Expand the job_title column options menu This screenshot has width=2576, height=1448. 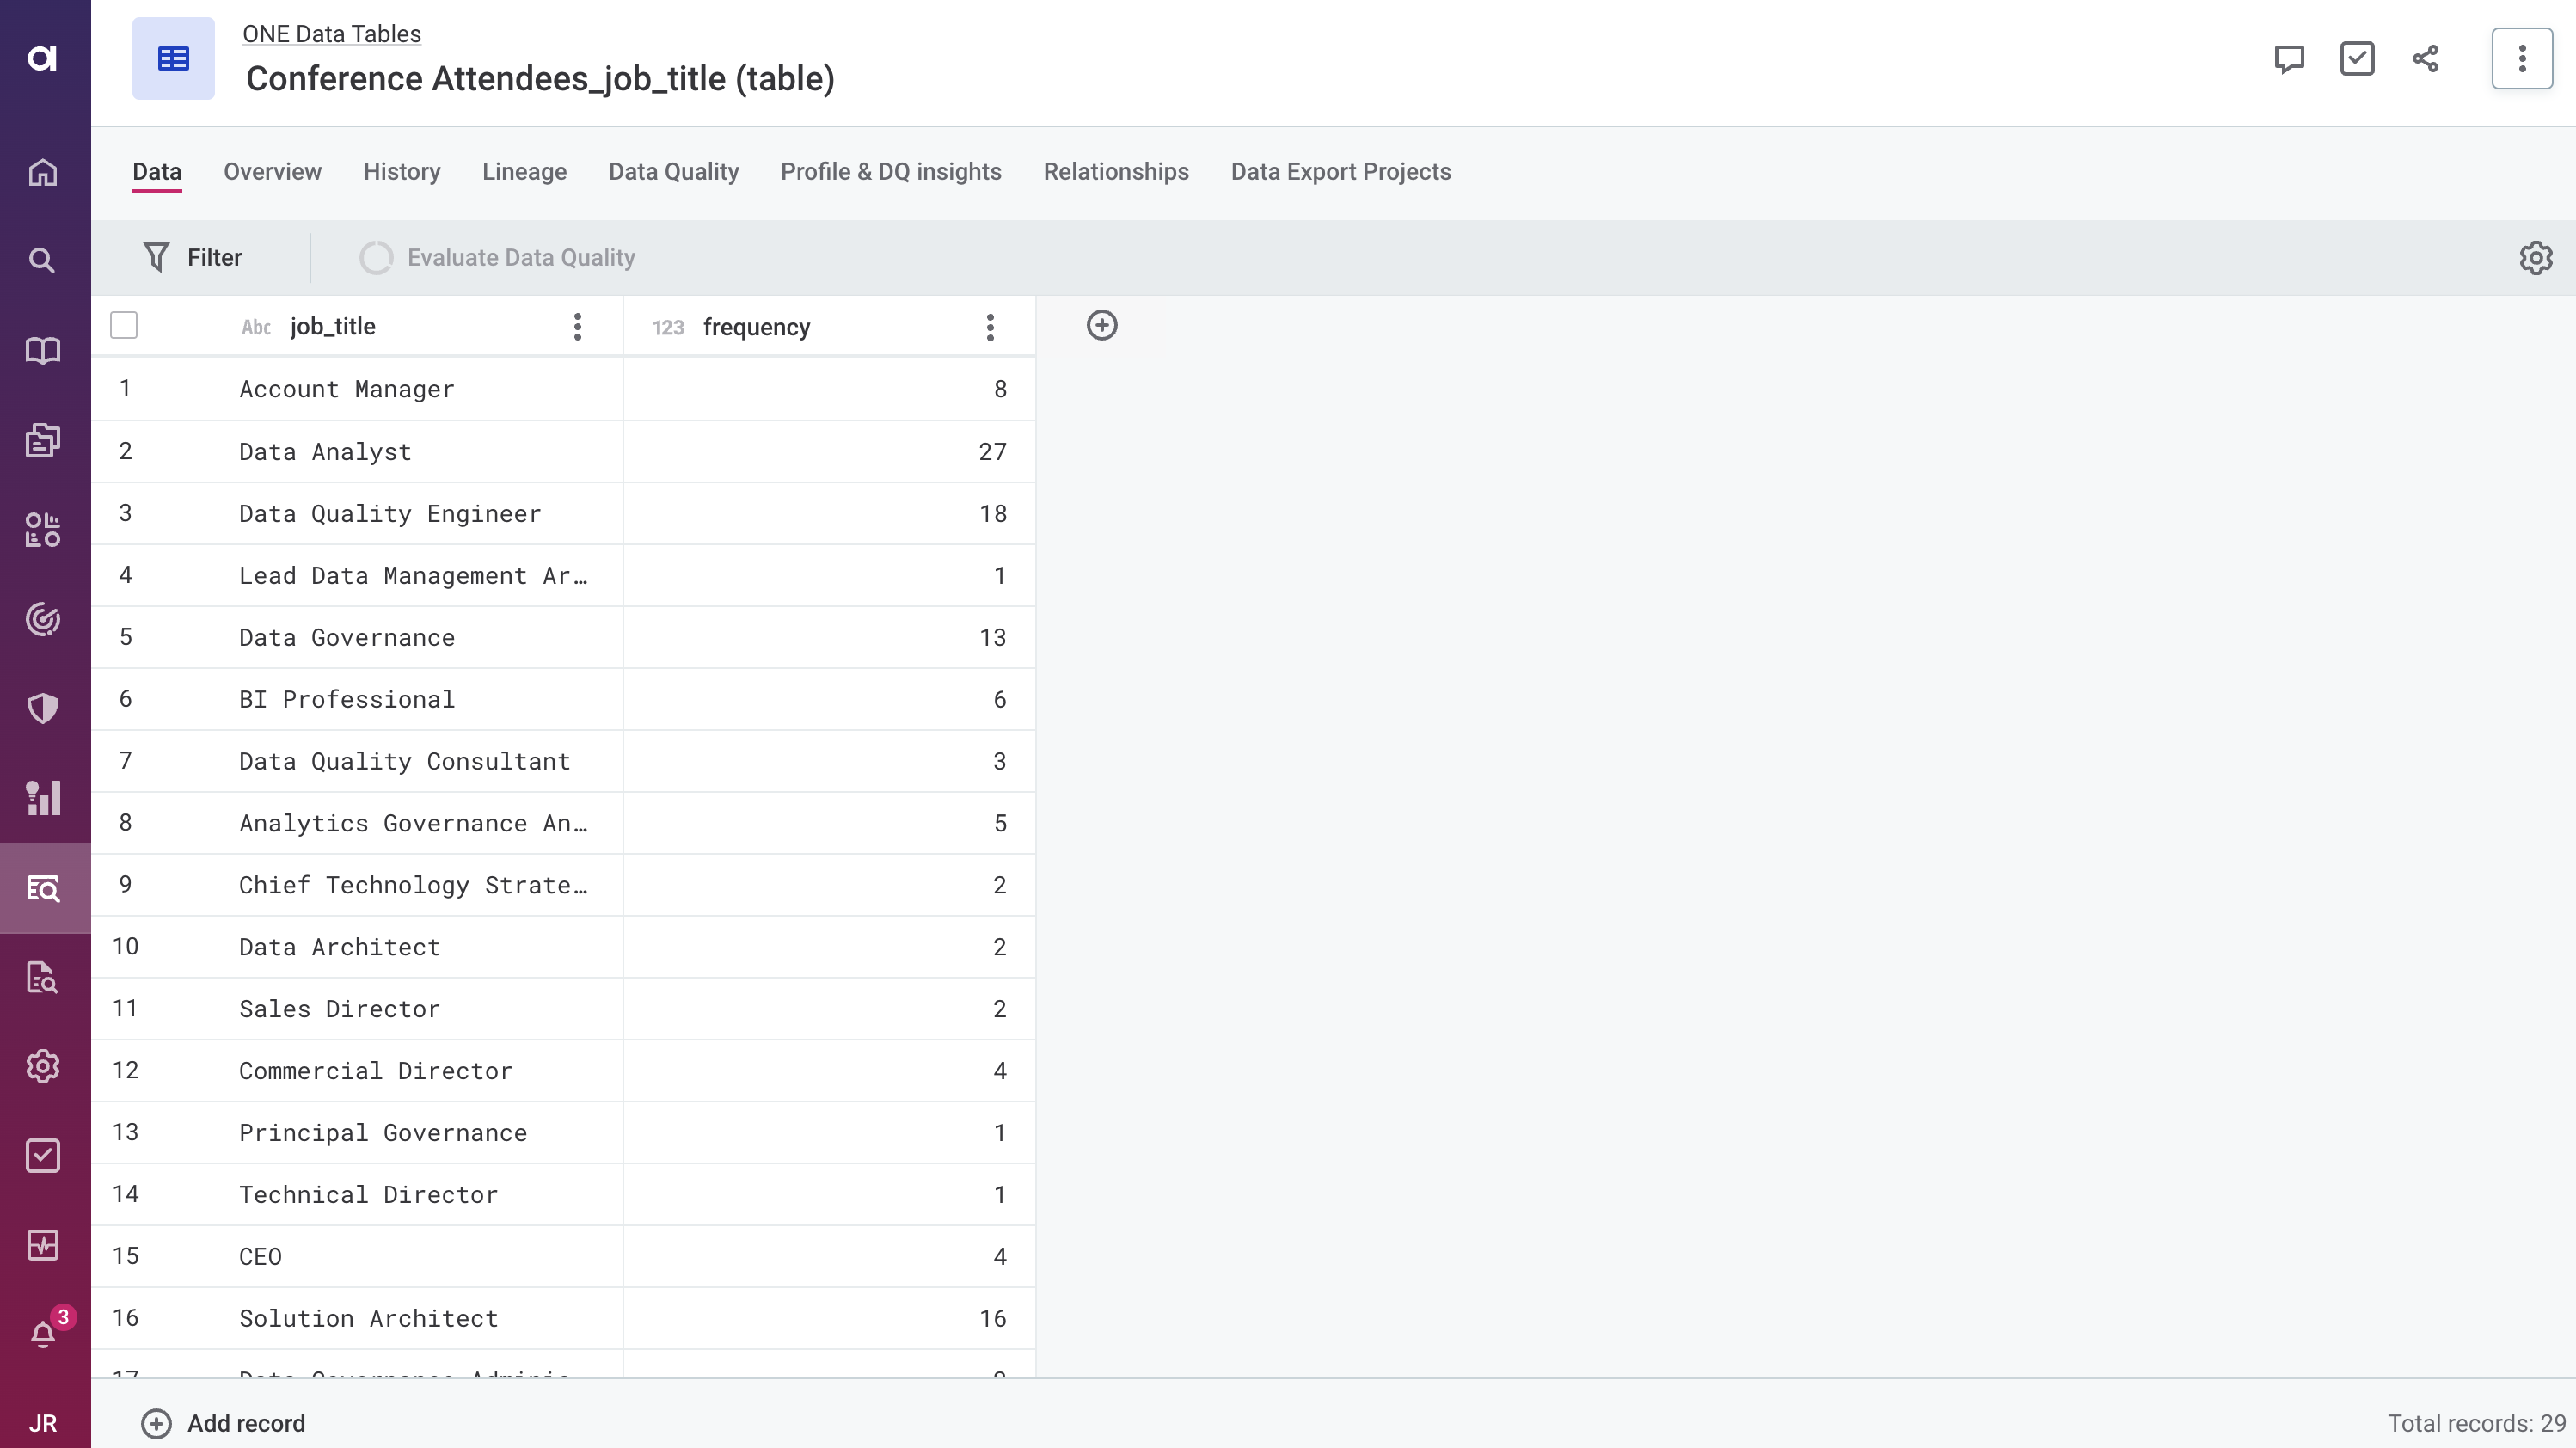coord(577,326)
